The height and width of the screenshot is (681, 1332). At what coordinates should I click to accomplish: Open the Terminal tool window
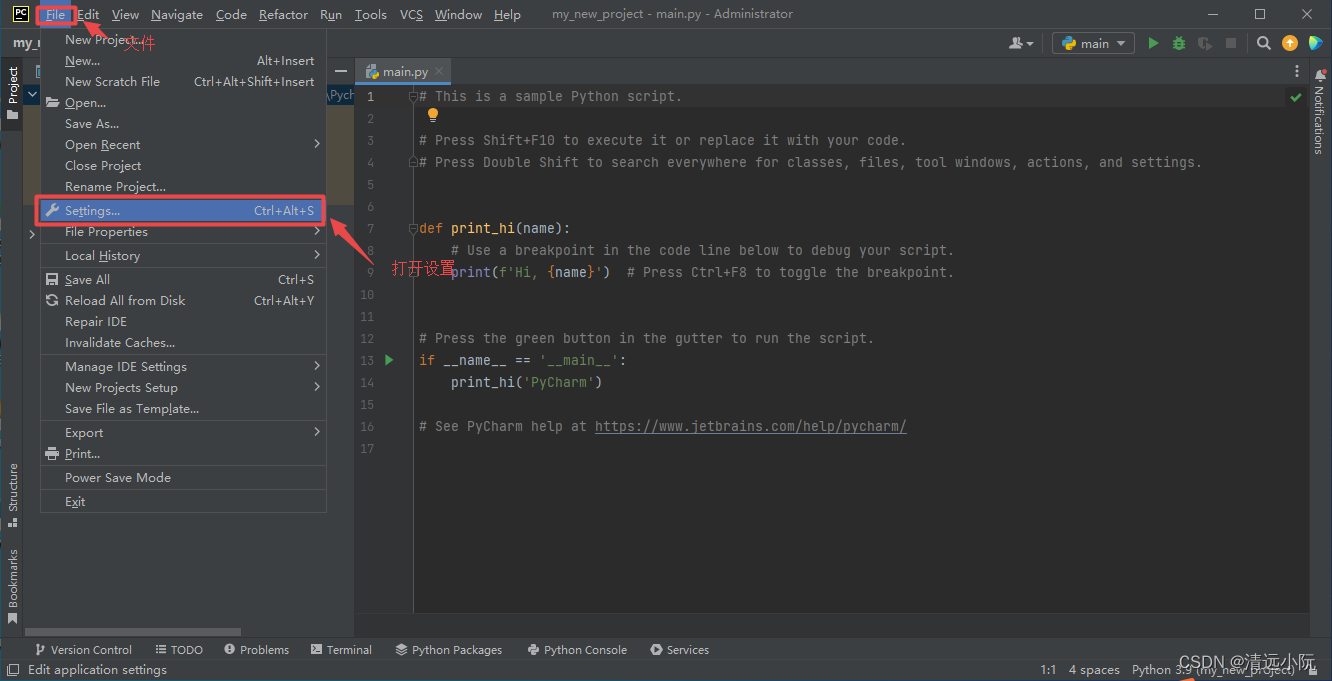tap(341, 650)
